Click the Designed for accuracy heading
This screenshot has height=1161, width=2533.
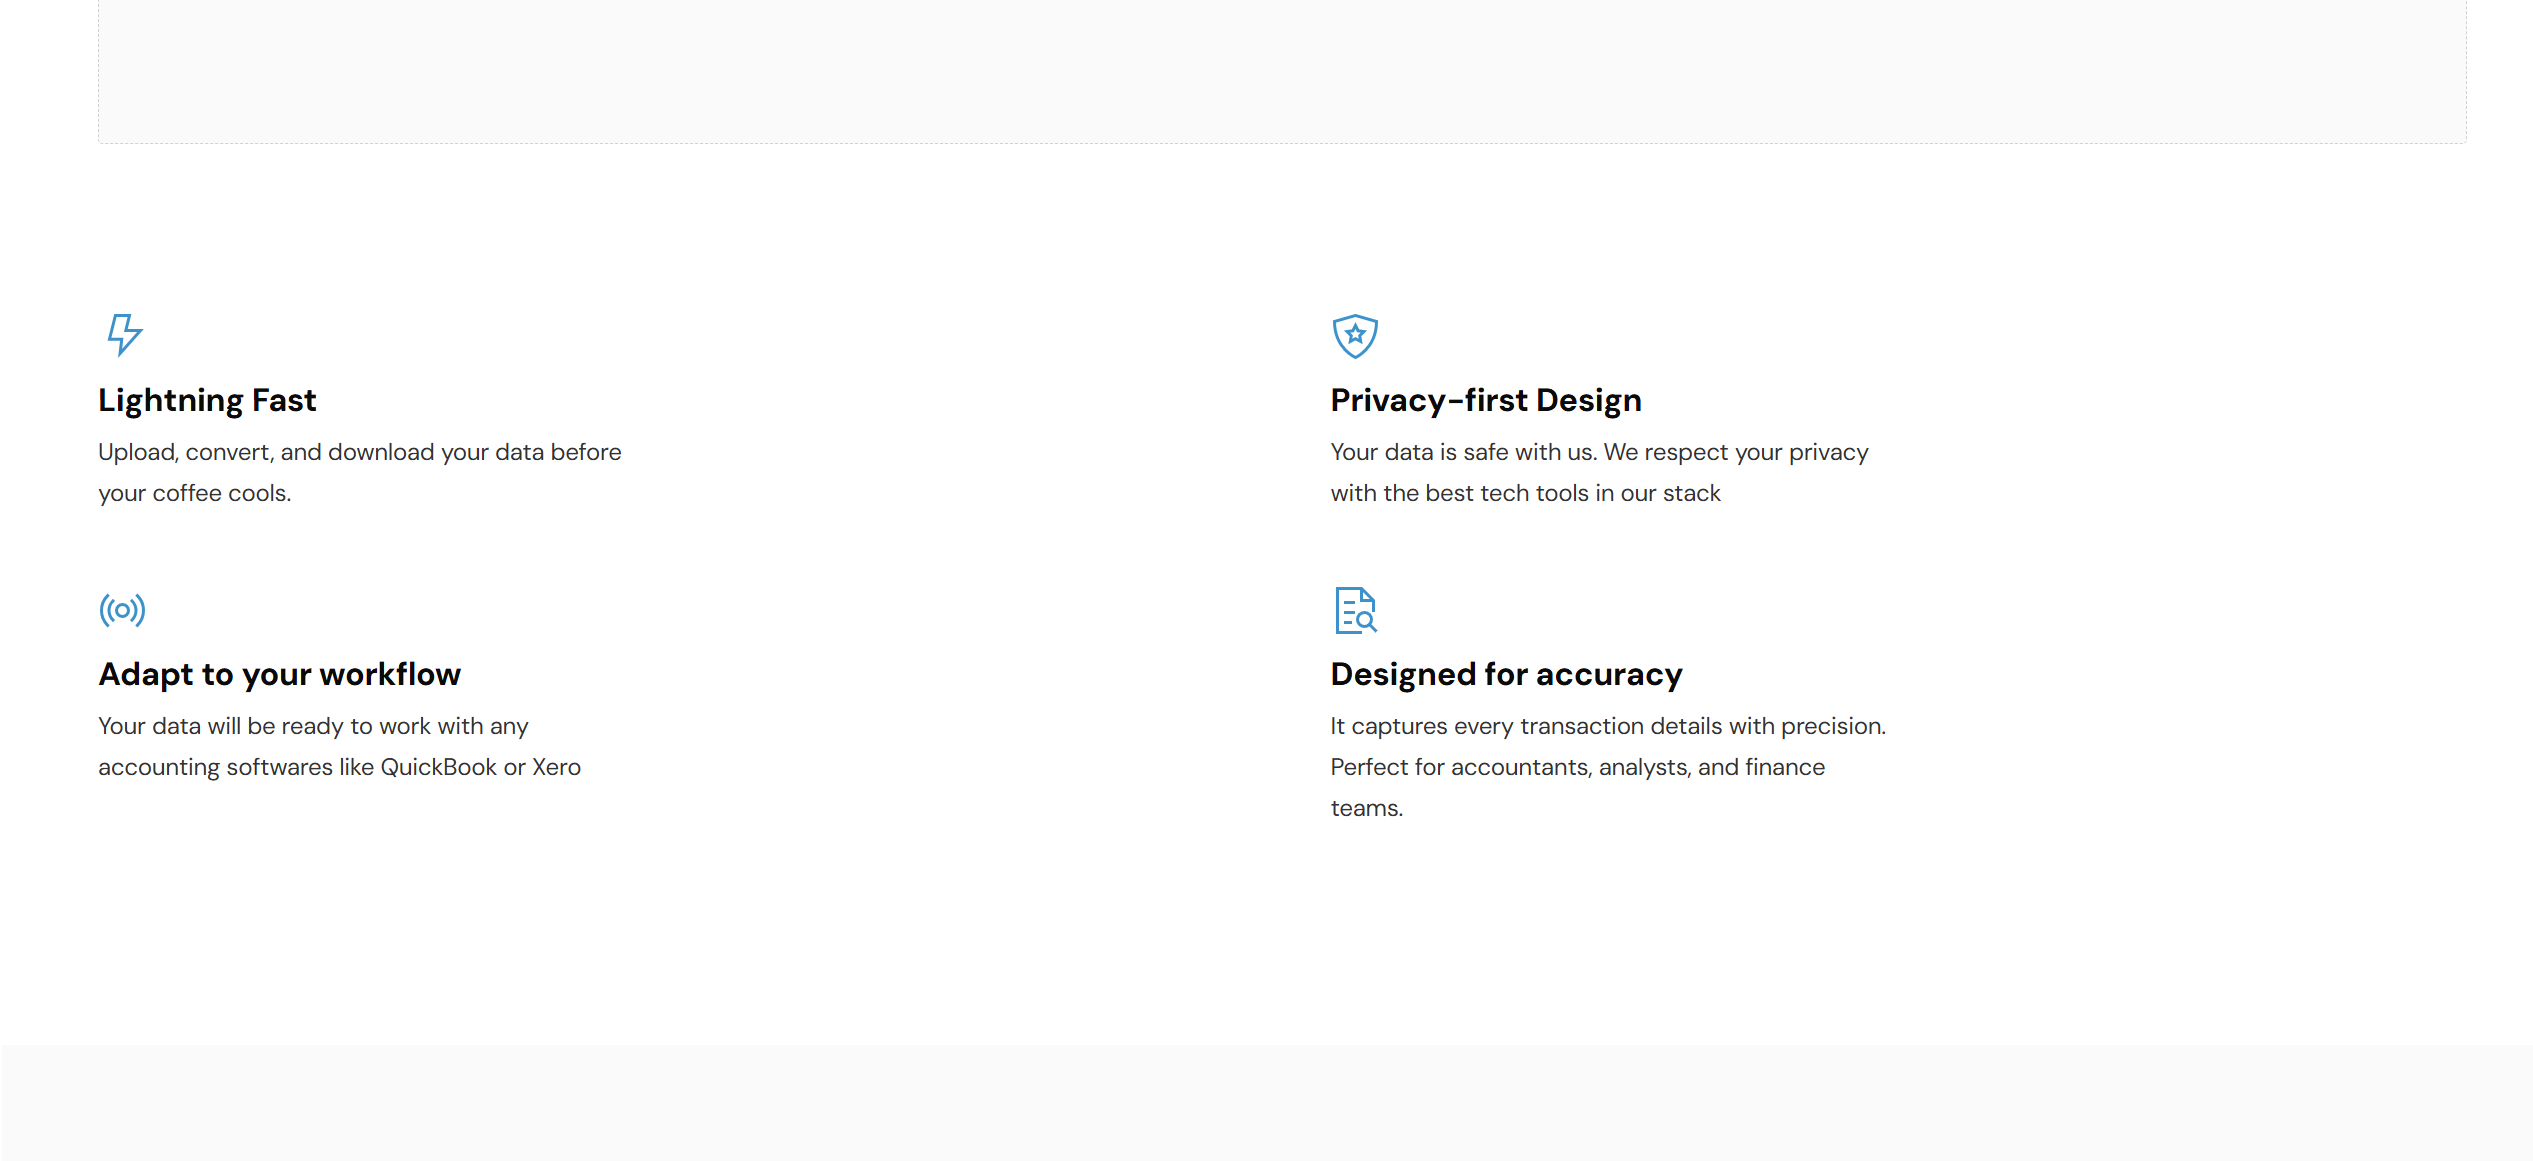[1506, 674]
